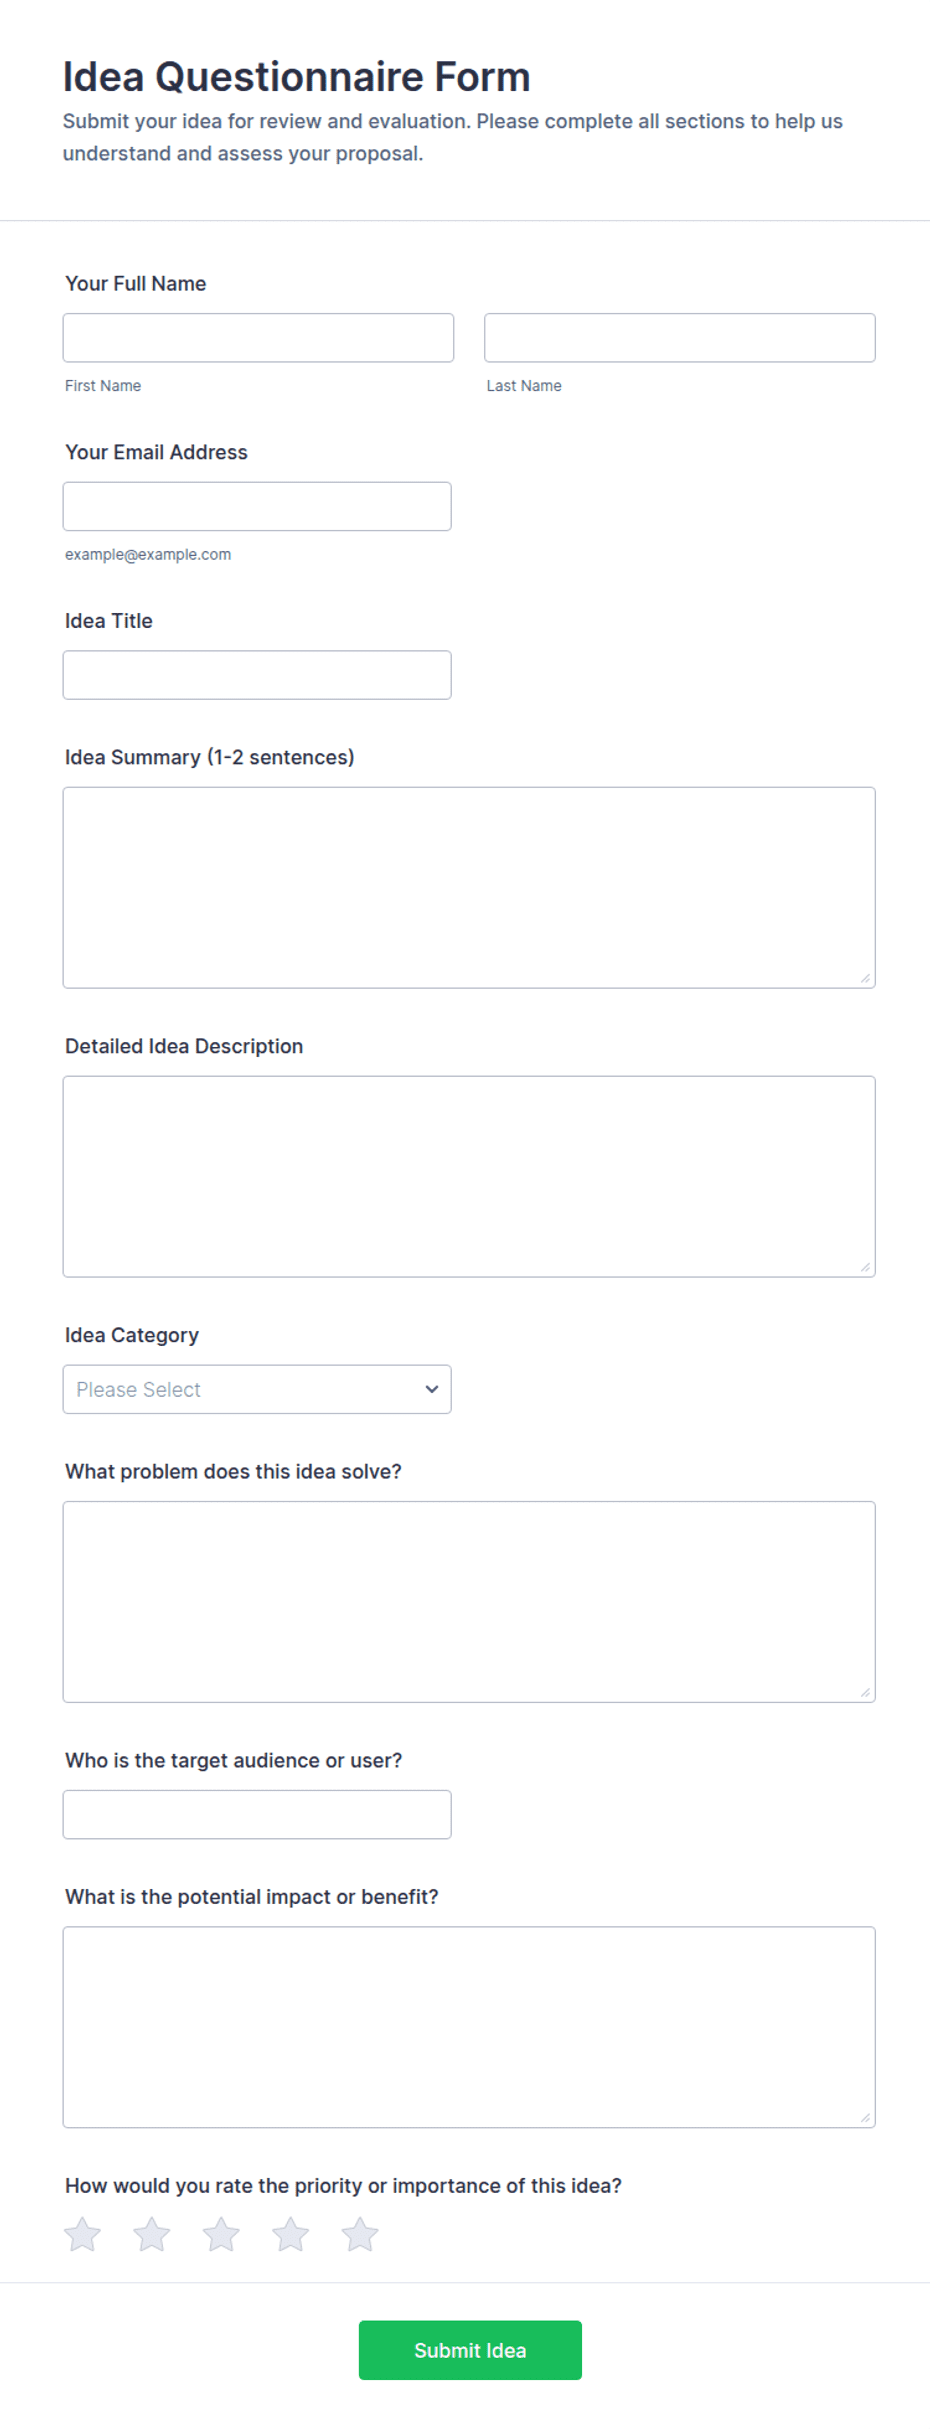Viewport: 930px width, 2429px height.
Task: Click into the Last Name field
Action: (680, 338)
